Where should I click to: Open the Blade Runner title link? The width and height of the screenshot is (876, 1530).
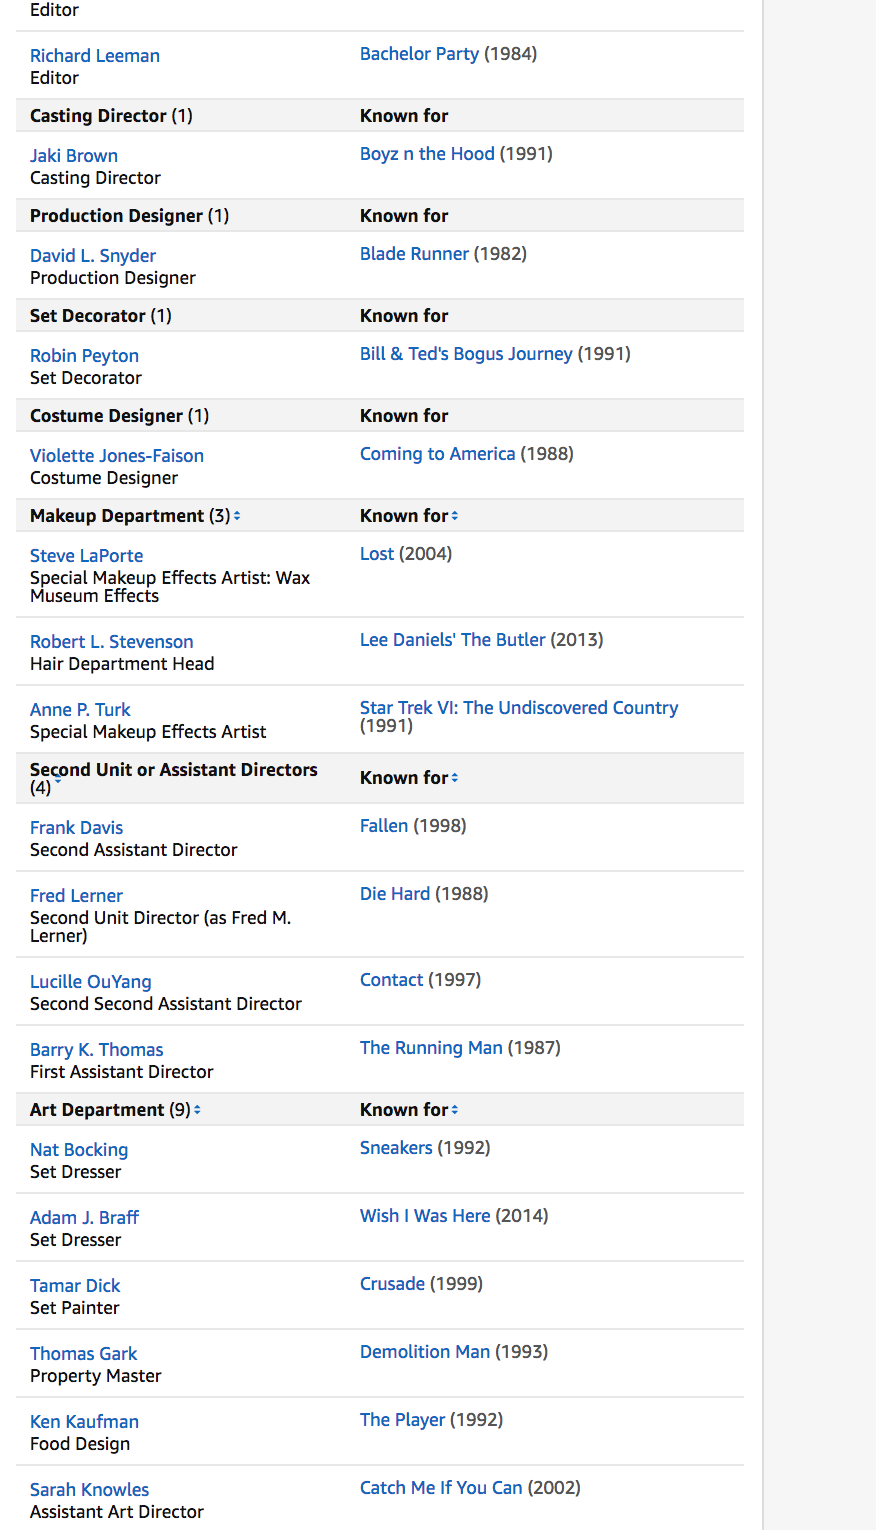coord(414,254)
